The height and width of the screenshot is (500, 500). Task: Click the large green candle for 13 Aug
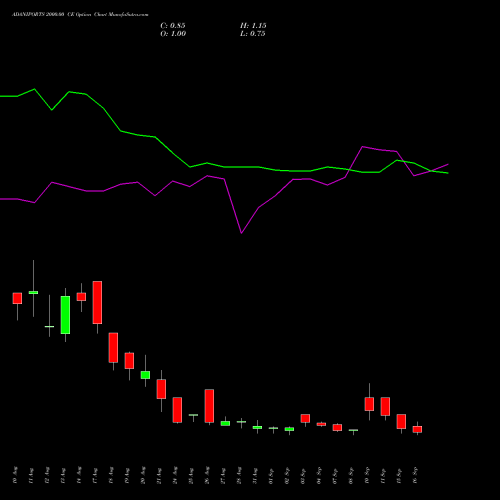[65, 315]
